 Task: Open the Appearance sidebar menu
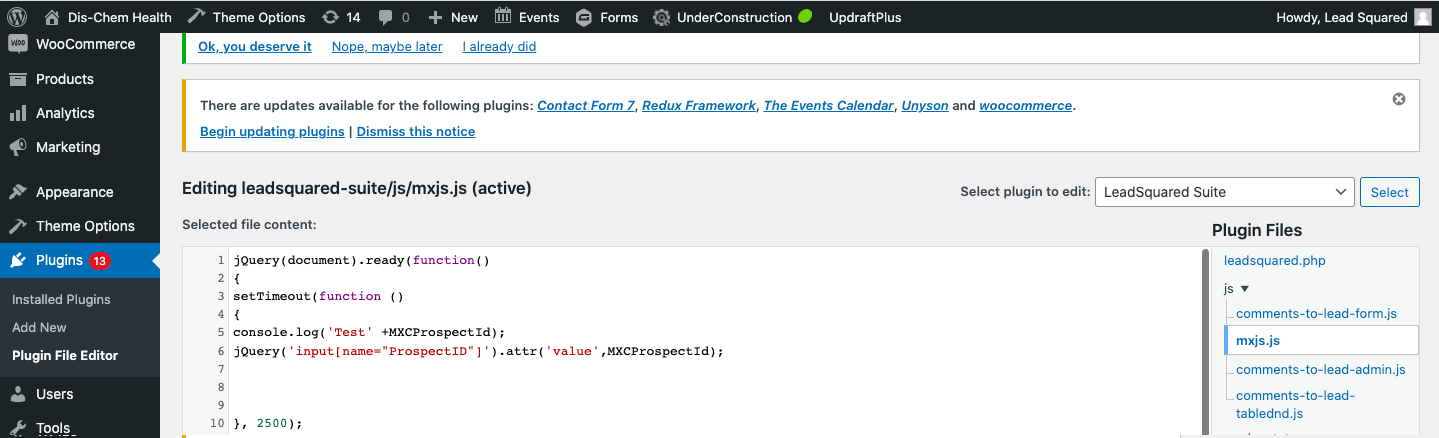(74, 192)
